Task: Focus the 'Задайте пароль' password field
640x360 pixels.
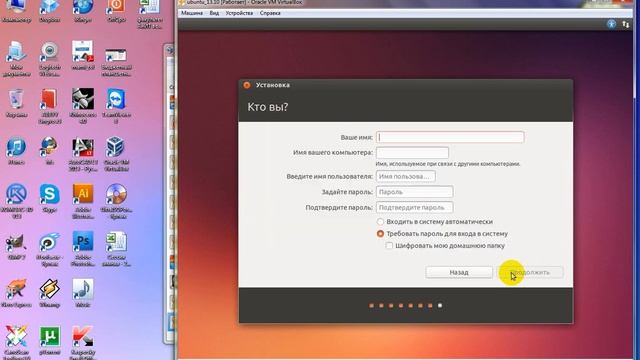Action: (x=414, y=192)
